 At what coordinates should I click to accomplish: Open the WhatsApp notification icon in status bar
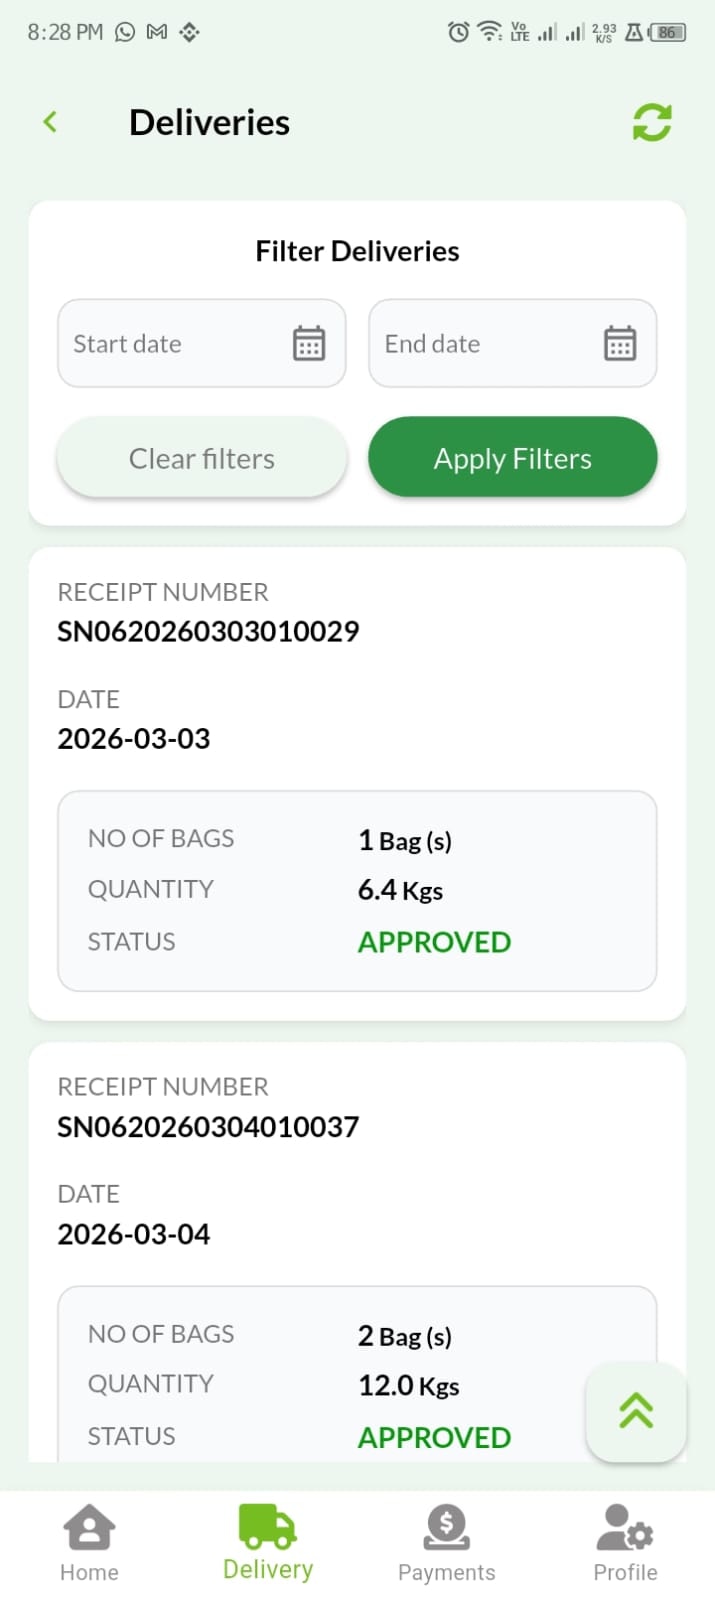pos(124,31)
